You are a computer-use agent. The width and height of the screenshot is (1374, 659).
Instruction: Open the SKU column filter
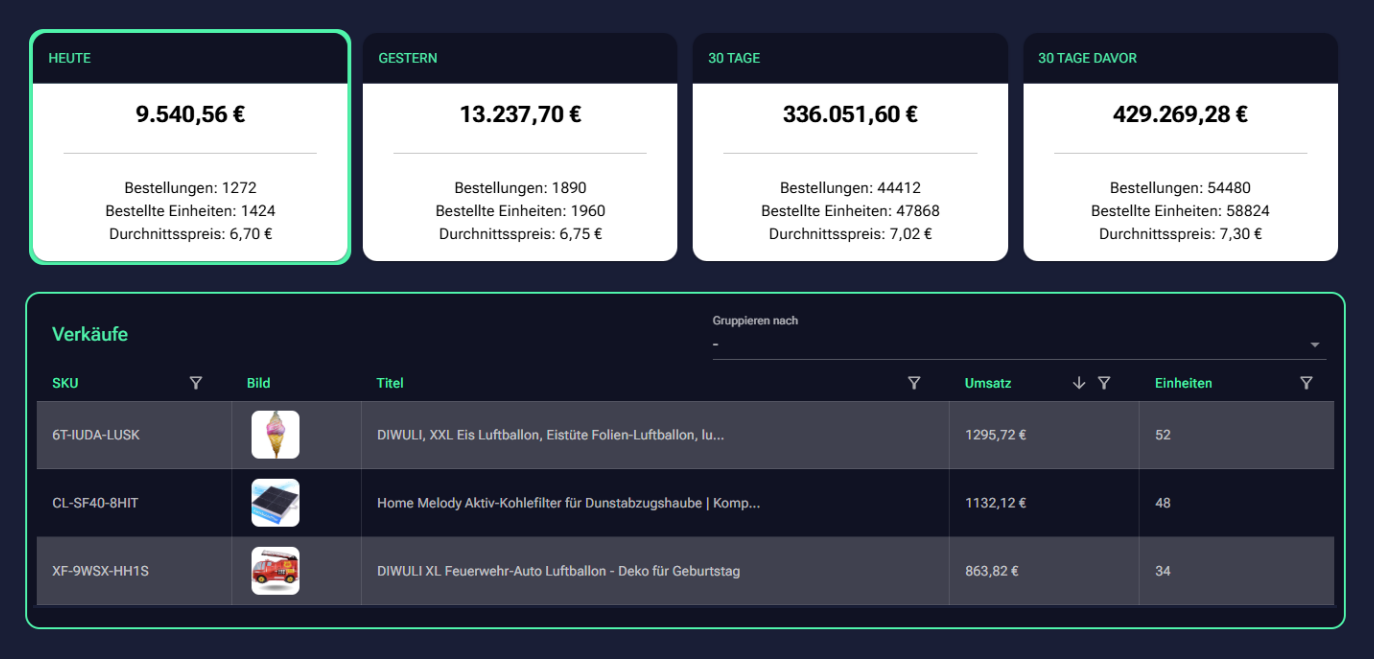[x=196, y=383]
